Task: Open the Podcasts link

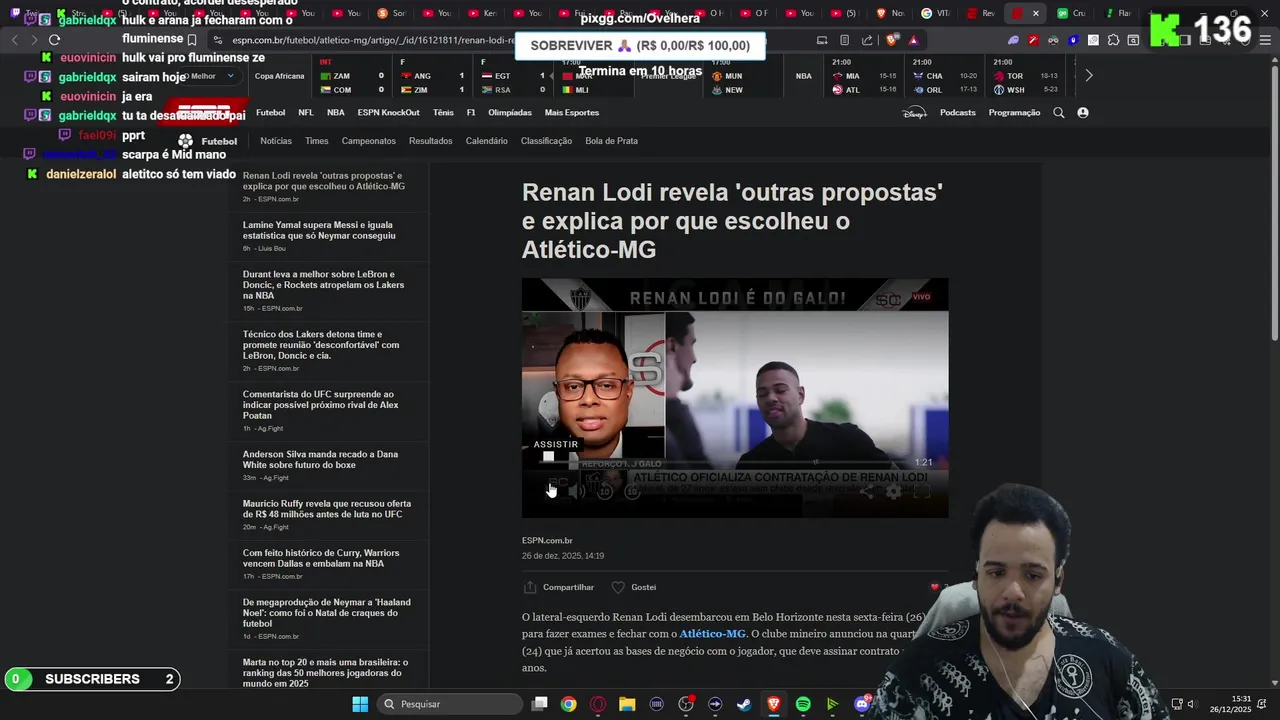Action: pyautogui.click(x=958, y=113)
